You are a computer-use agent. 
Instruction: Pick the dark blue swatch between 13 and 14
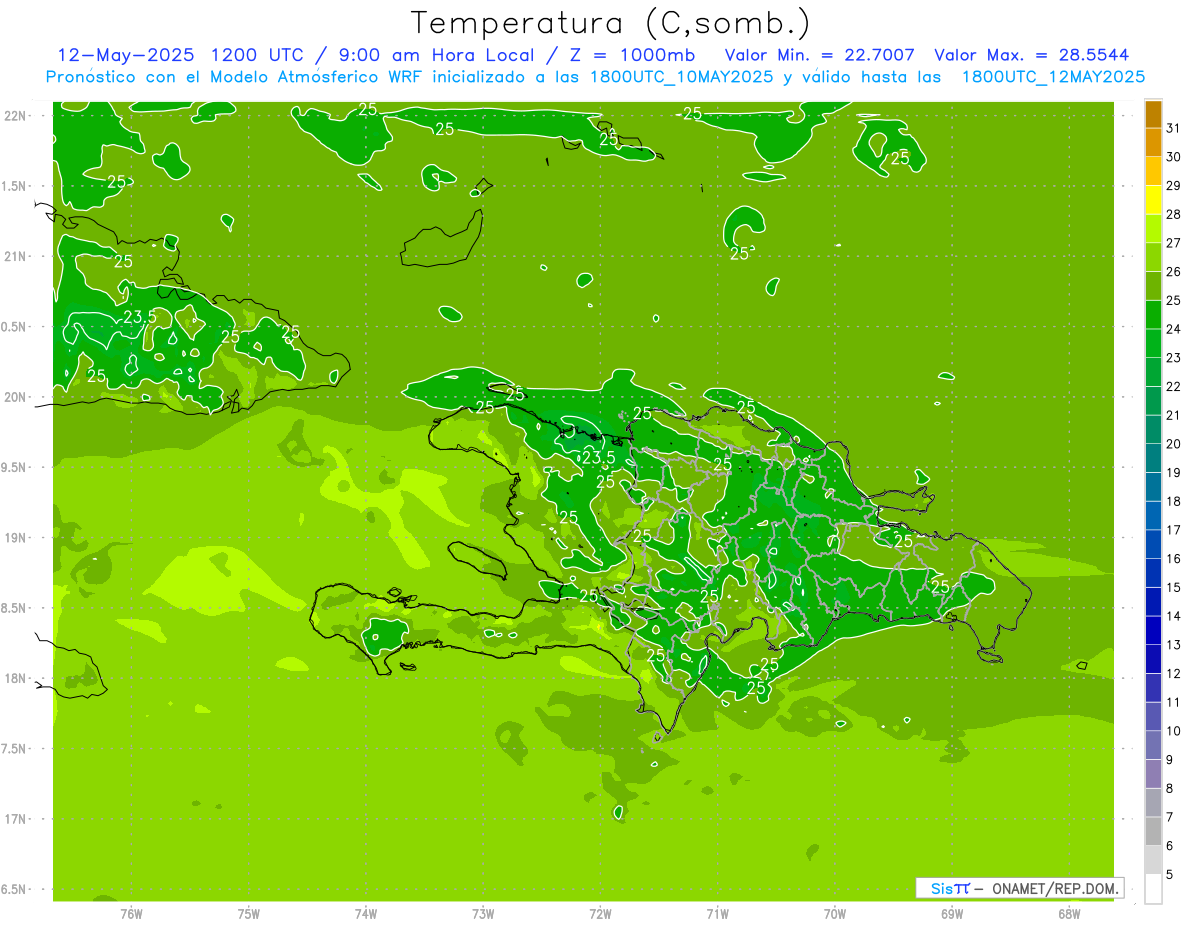pyautogui.click(x=1153, y=631)
